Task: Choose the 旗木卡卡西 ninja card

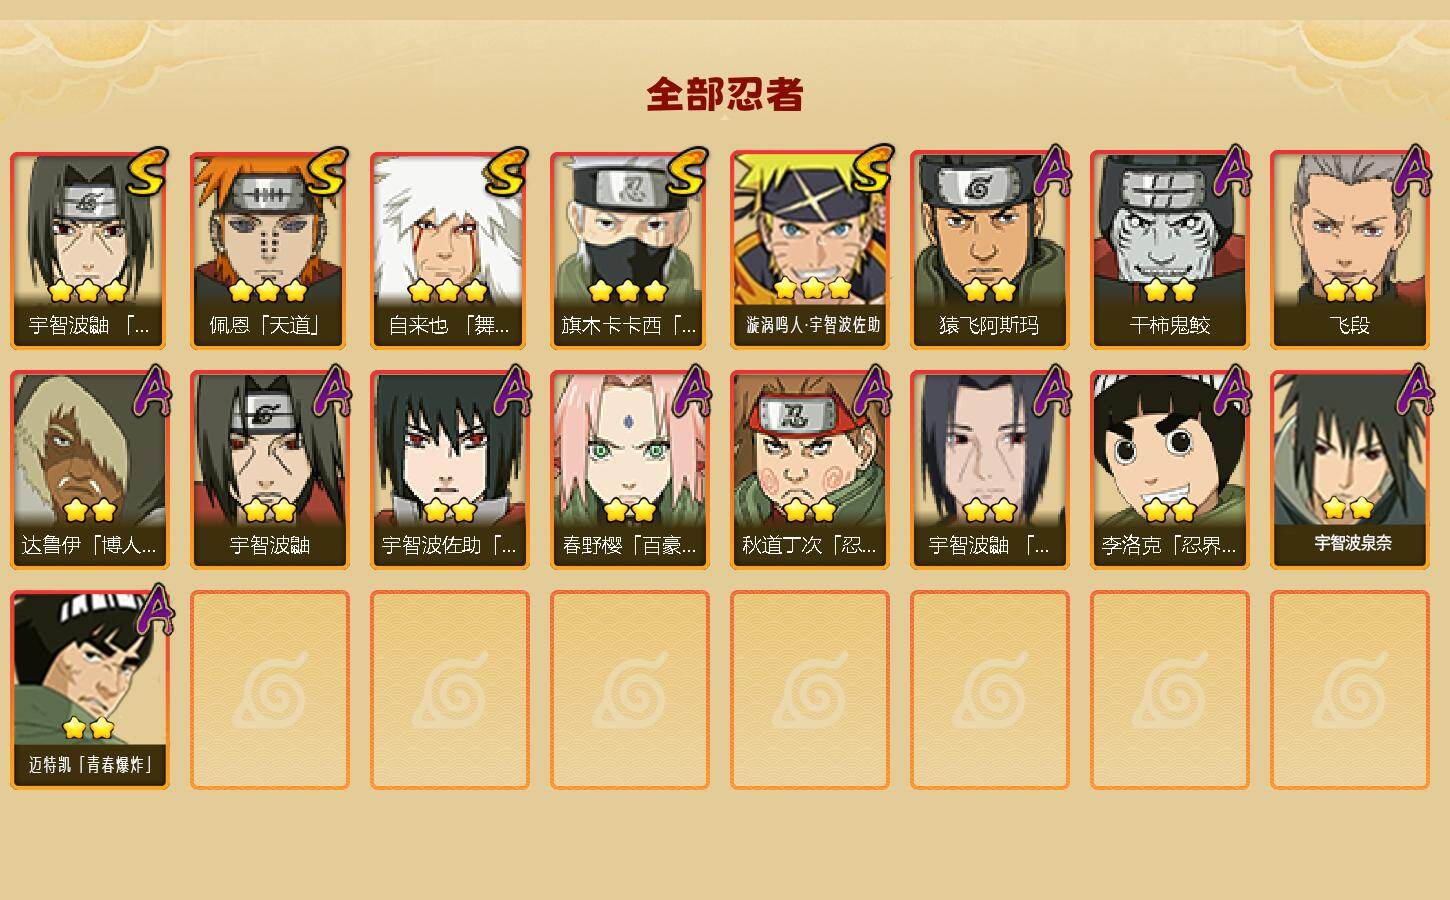Action: (x=629, y=250)
